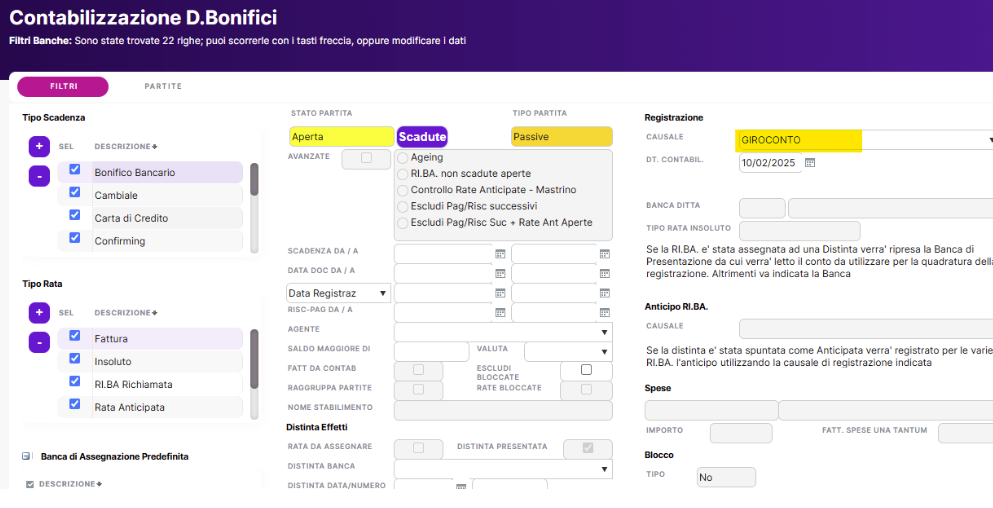Uncheck the Carta di Credito checkbox
993x508 pixels.
[x=75, y=215]
